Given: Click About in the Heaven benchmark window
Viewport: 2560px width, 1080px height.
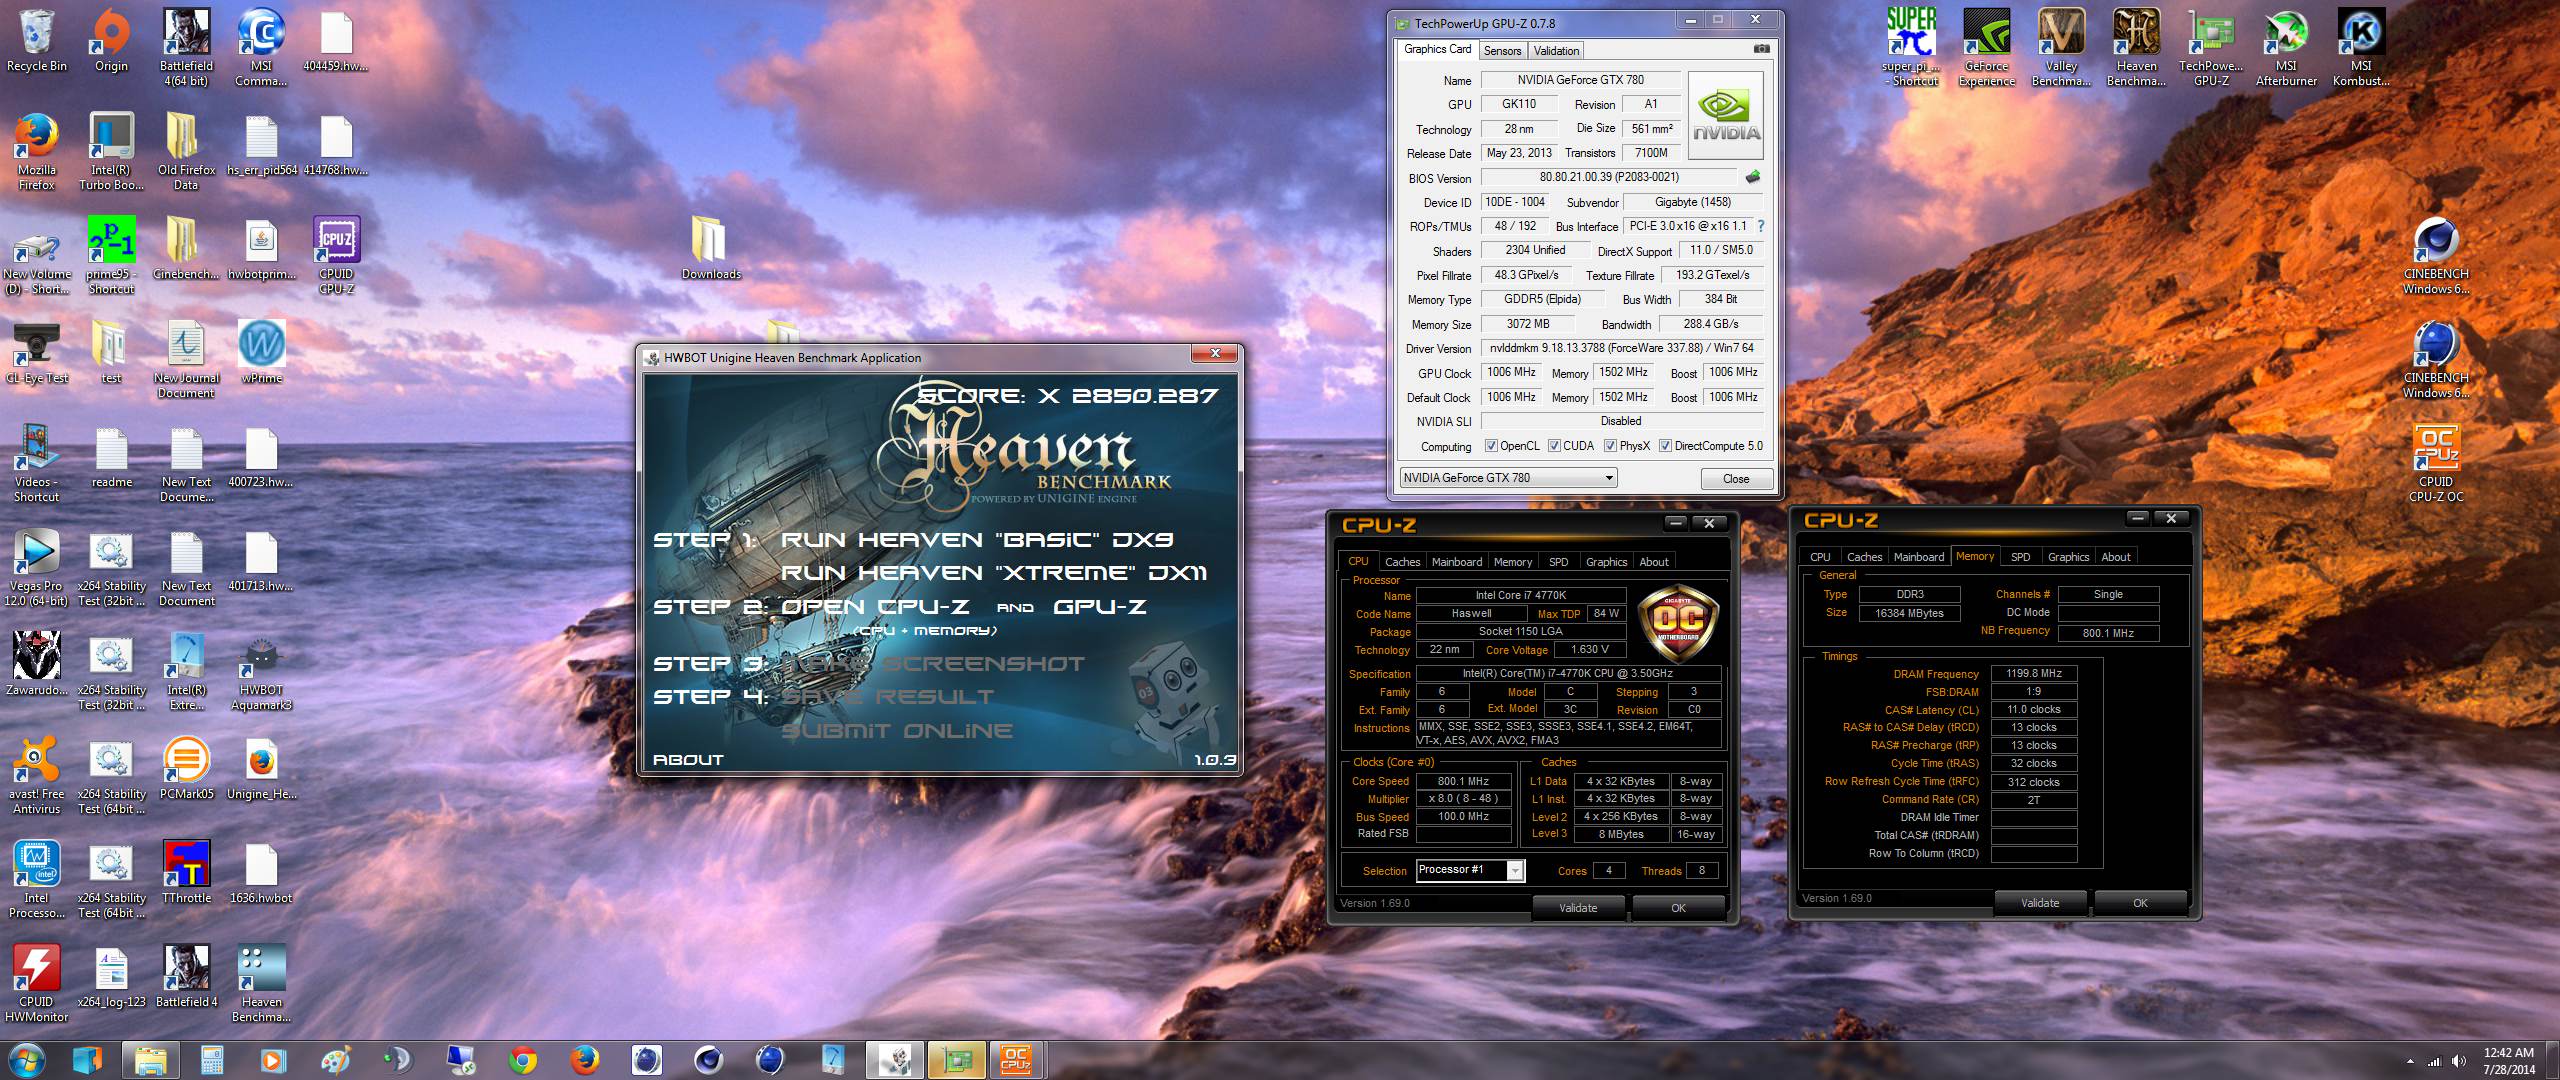Looking at the screenshot, I should [688, 760].
